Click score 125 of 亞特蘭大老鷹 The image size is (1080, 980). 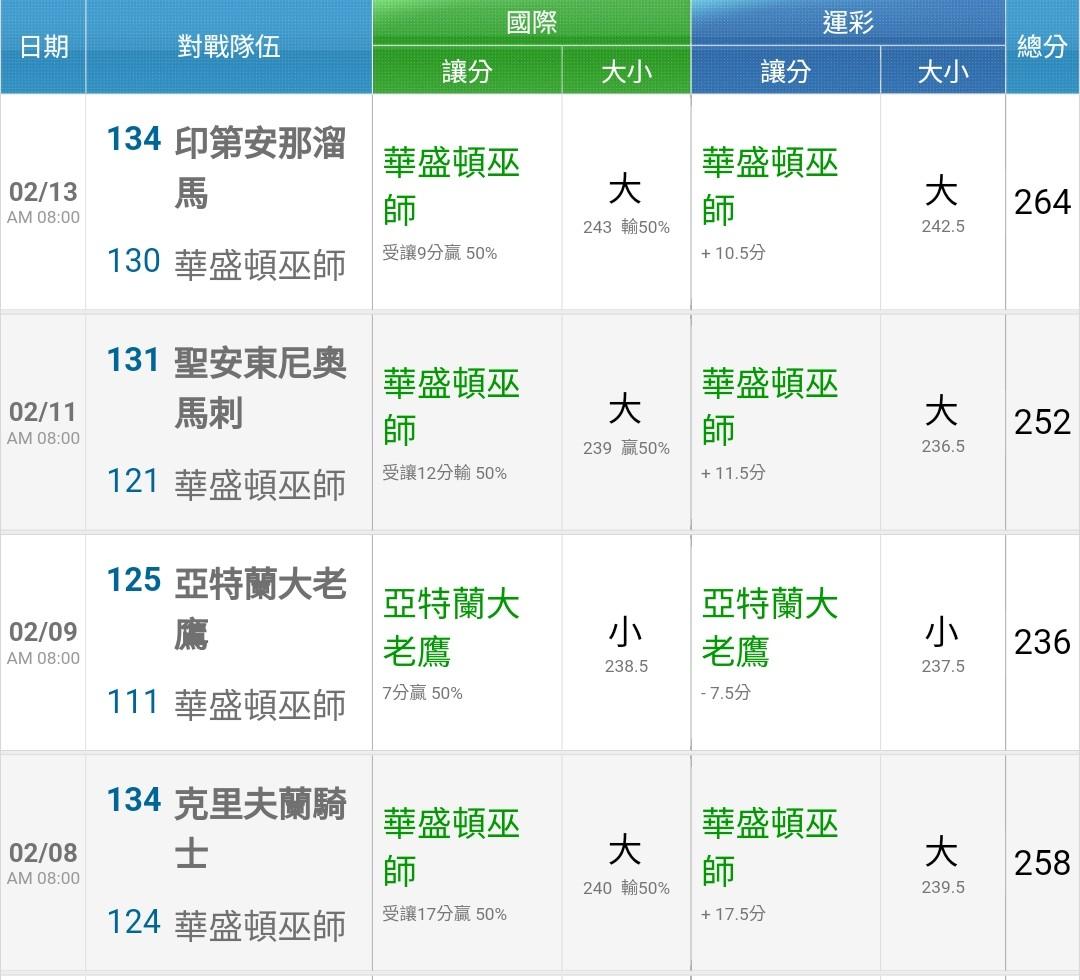pyautogui.click(x=134, y=580)
